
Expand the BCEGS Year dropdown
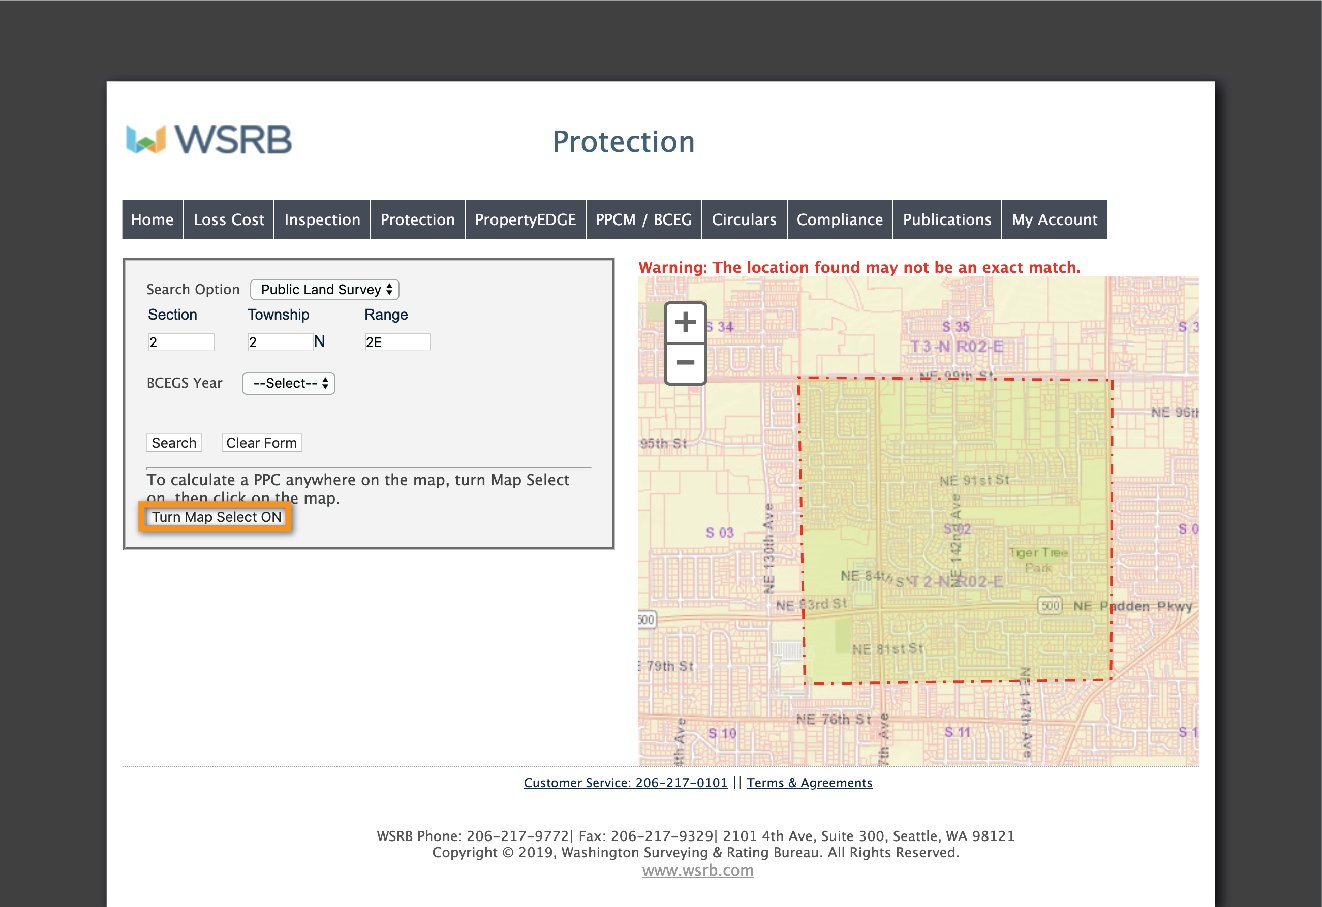click(288, 383)
